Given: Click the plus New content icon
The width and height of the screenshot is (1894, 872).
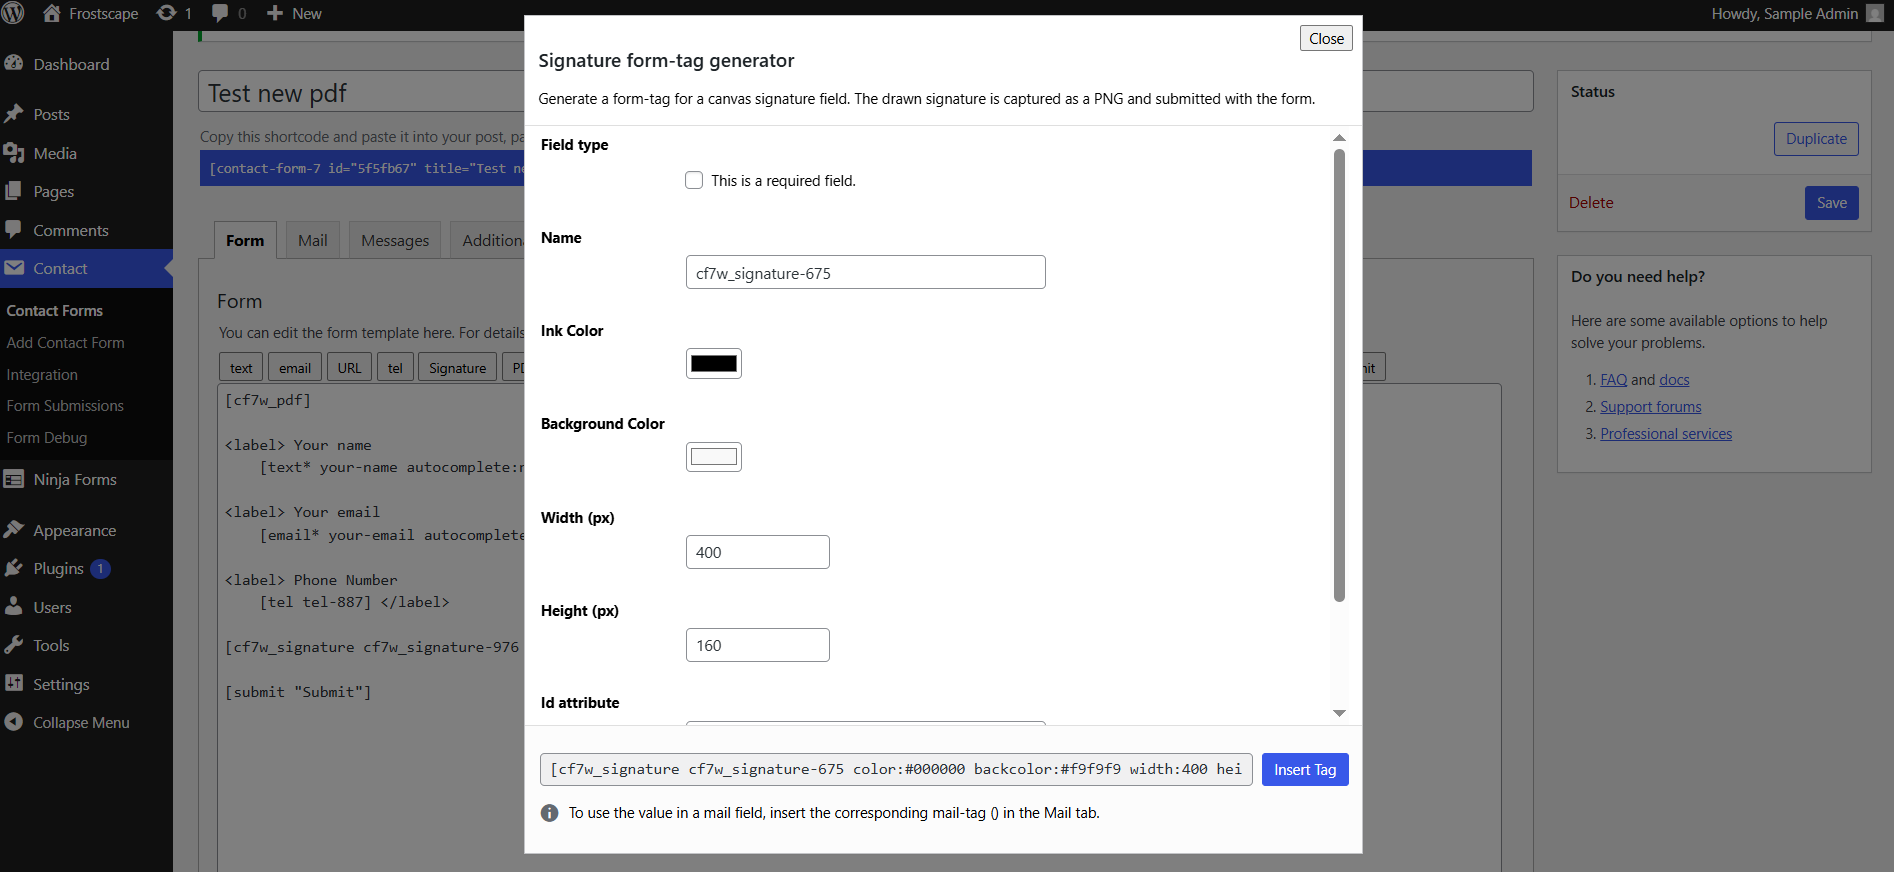Looking at the screenshot, I should tap(275, 13).
